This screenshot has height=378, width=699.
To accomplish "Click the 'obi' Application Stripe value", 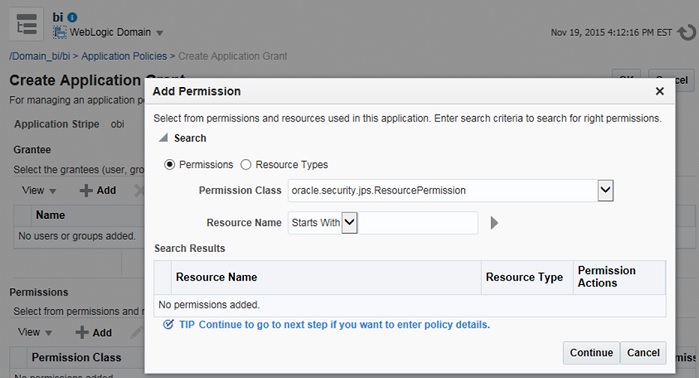I will click(118, 124).
